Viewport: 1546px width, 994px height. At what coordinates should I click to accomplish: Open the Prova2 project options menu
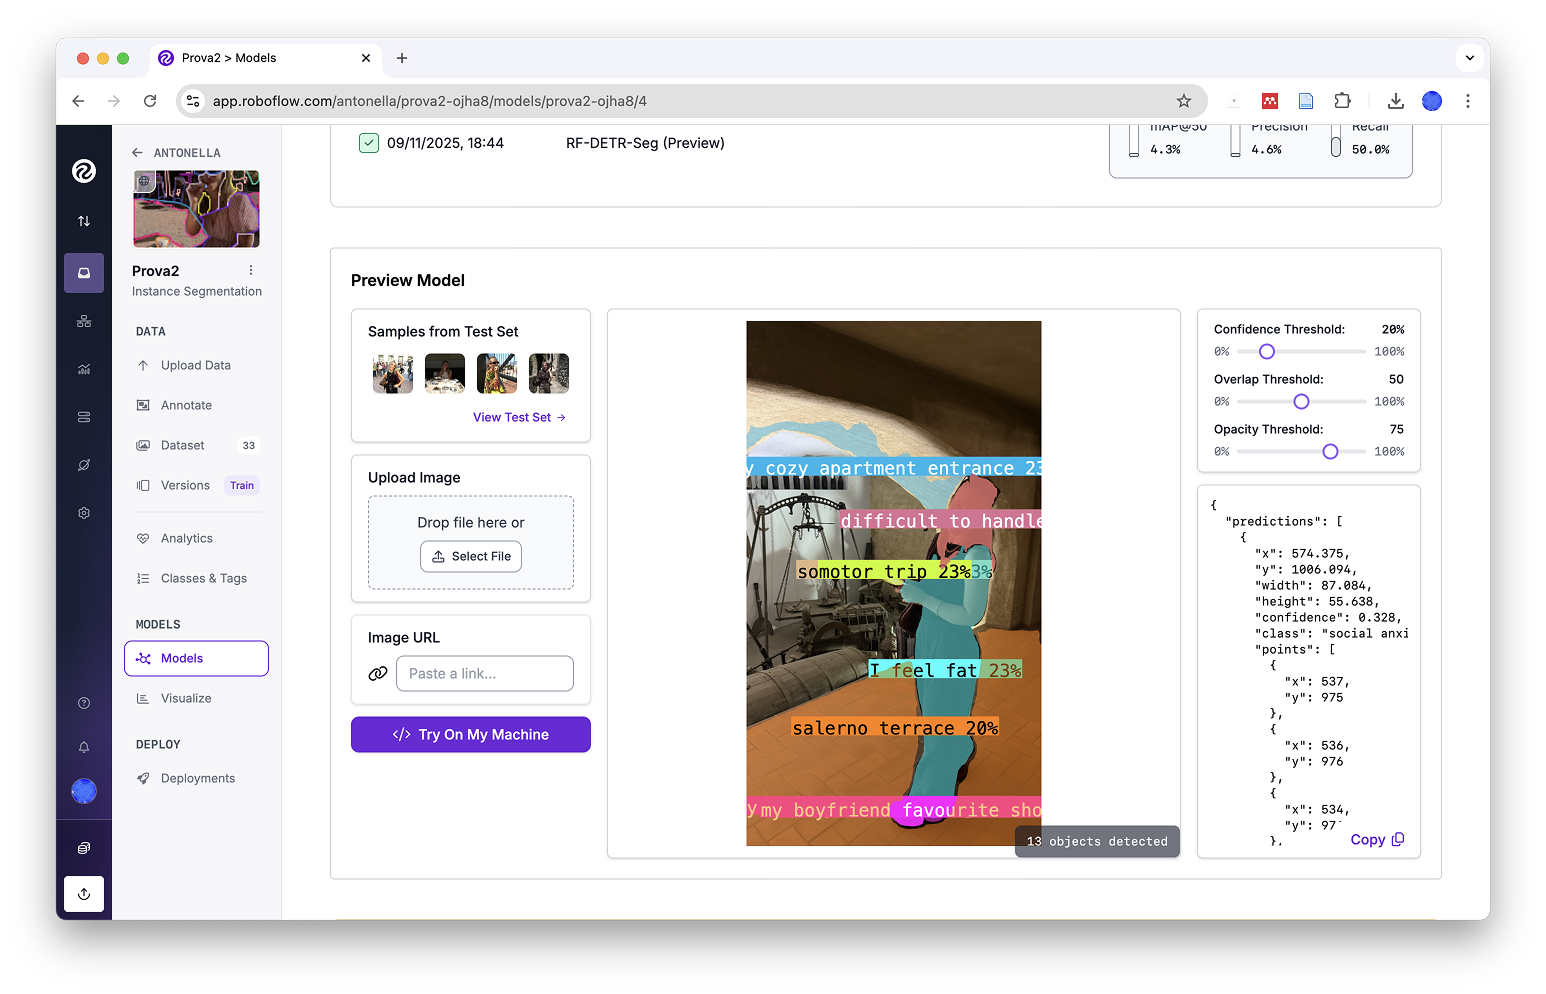tap(251, 270)
